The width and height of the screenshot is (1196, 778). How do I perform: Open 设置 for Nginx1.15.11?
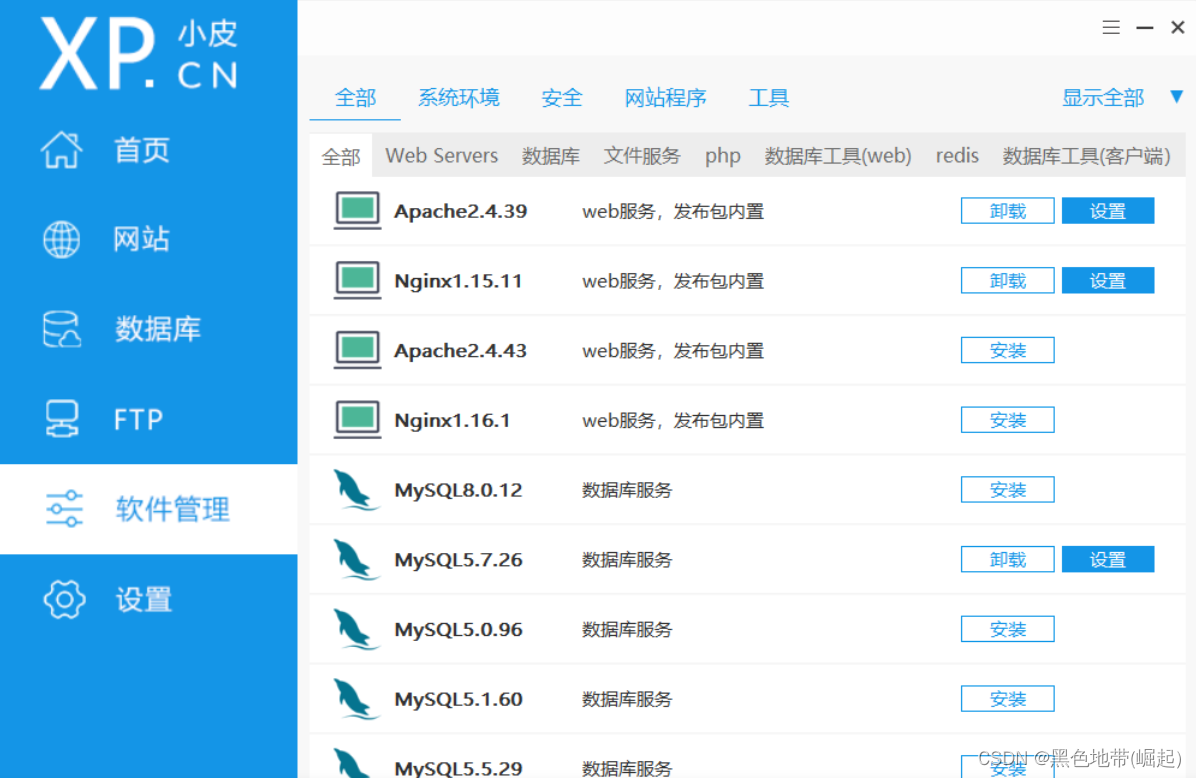click(x=1108, y=281)
